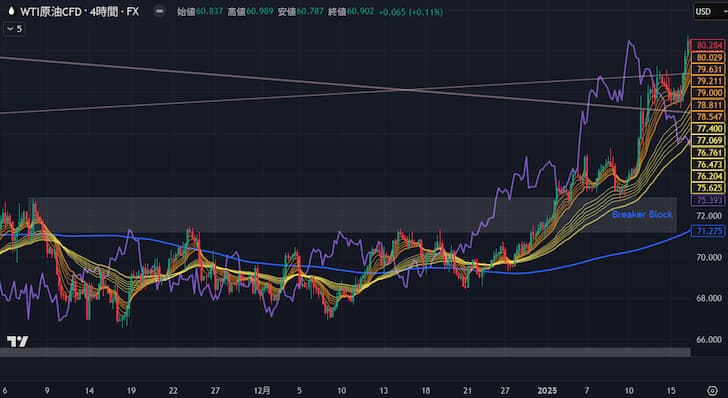Image resolution: width=728 pixels, height=398 pixels.
Task: Click the 77.069 price label
Action: [708, 140]
